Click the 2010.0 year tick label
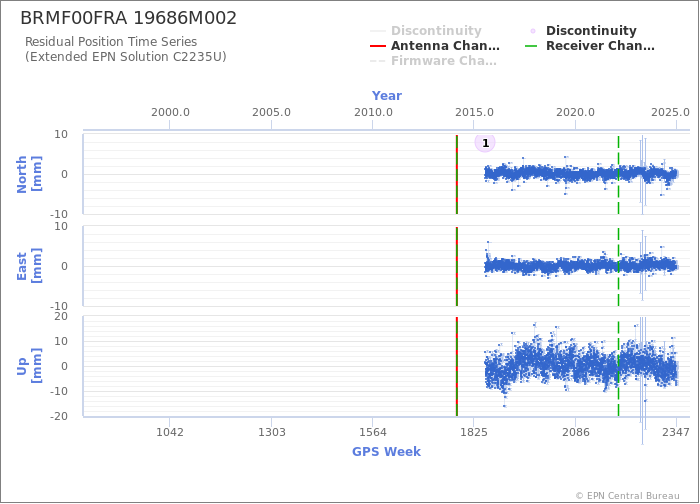The image size is (700, 504). click(x=373, y=112)
